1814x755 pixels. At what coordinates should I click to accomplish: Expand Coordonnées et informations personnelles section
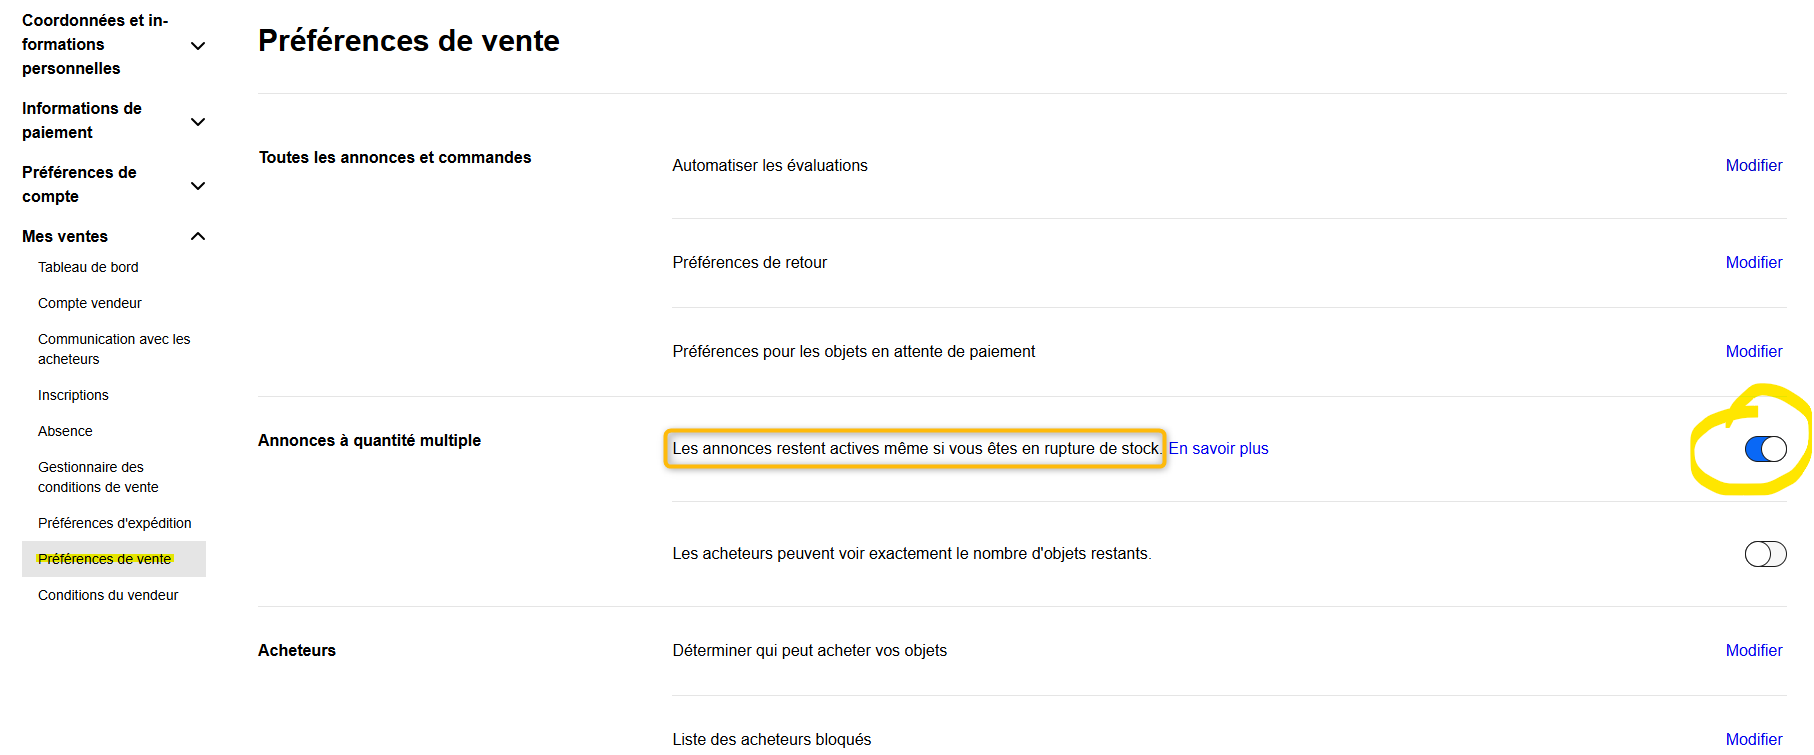point(198,46)
